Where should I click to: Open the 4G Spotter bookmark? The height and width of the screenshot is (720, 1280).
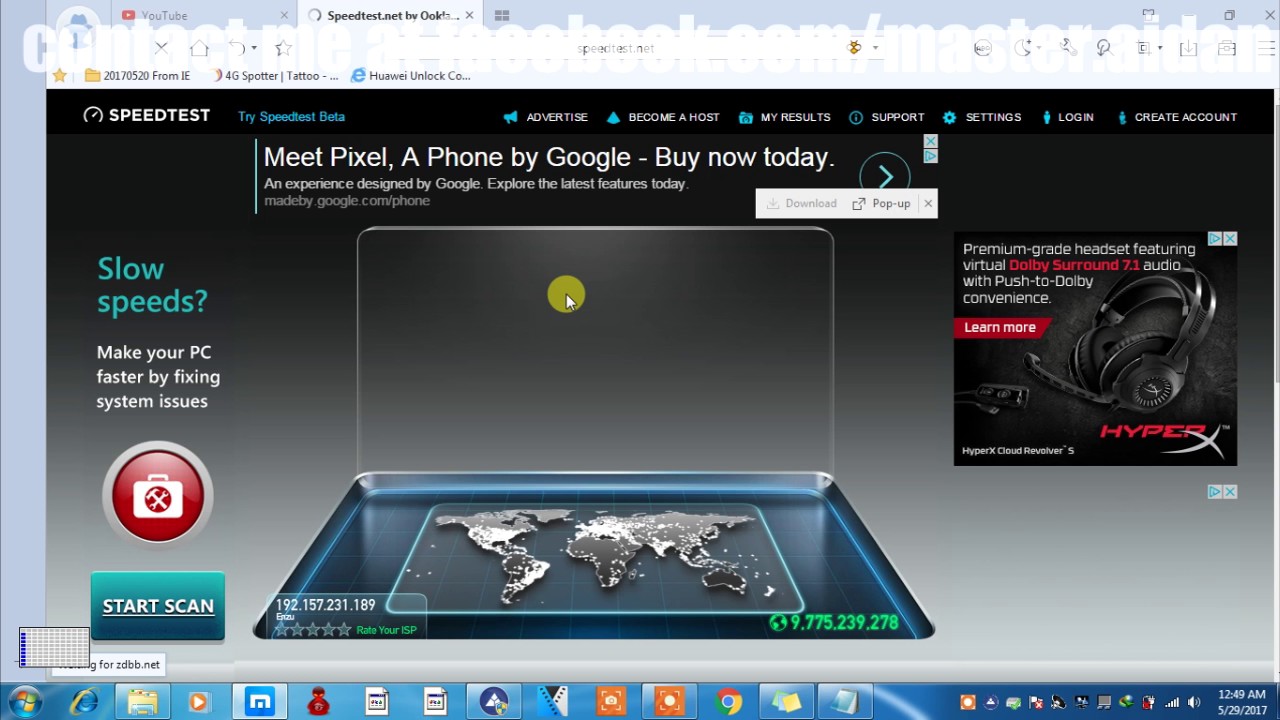(276, 75)
